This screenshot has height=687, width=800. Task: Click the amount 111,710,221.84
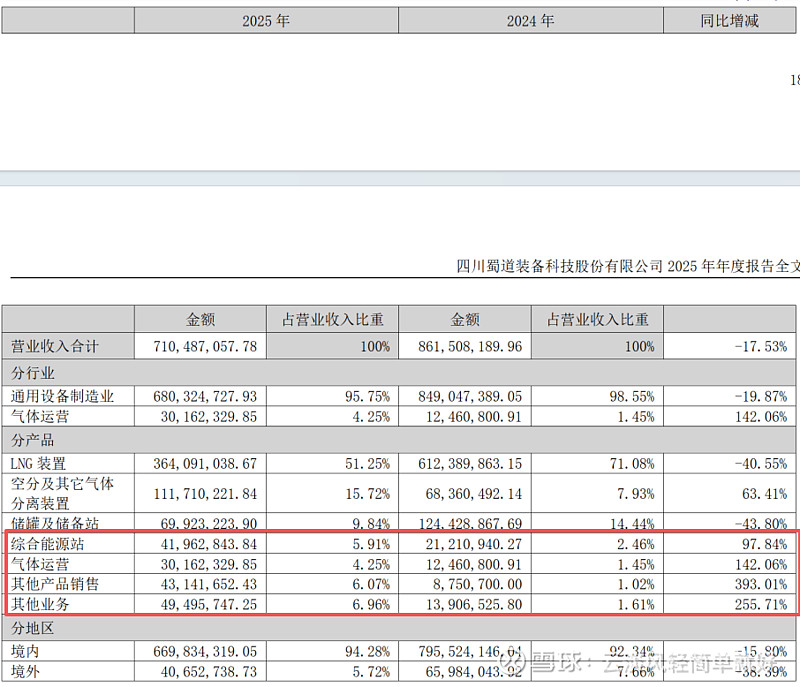[205, 494]
